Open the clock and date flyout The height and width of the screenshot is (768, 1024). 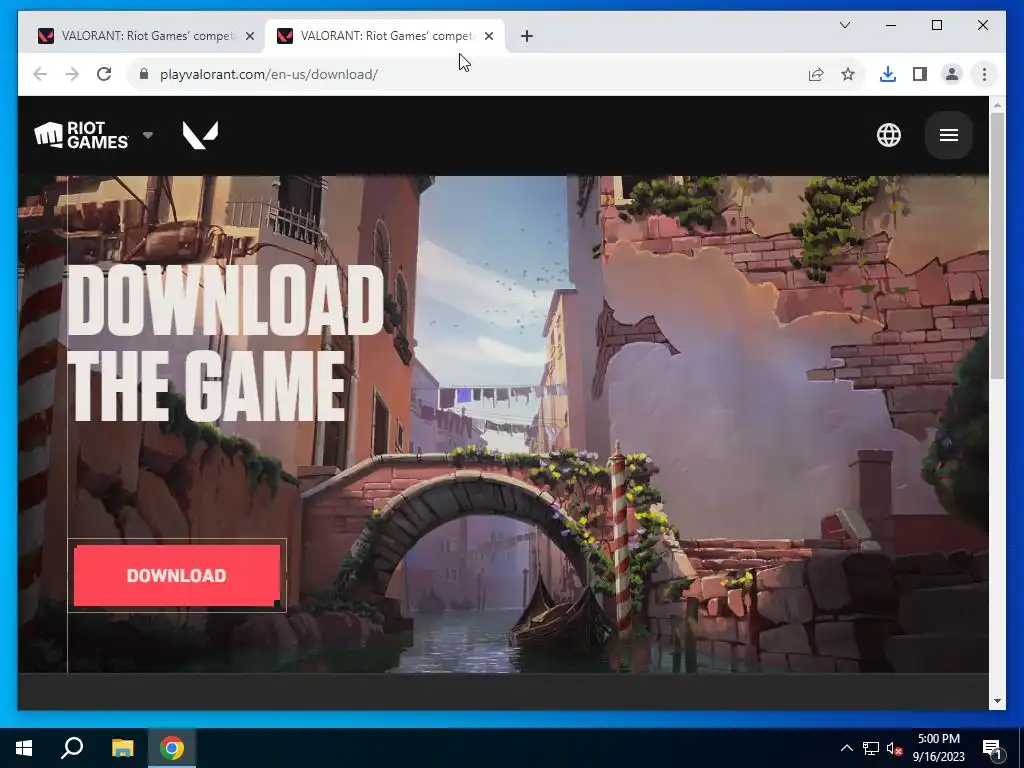tap(938, 748)
